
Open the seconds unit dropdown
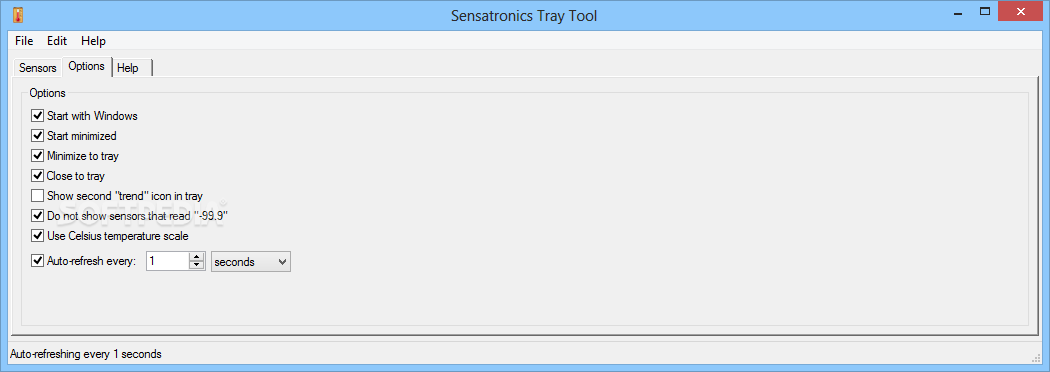coord(251,262)
